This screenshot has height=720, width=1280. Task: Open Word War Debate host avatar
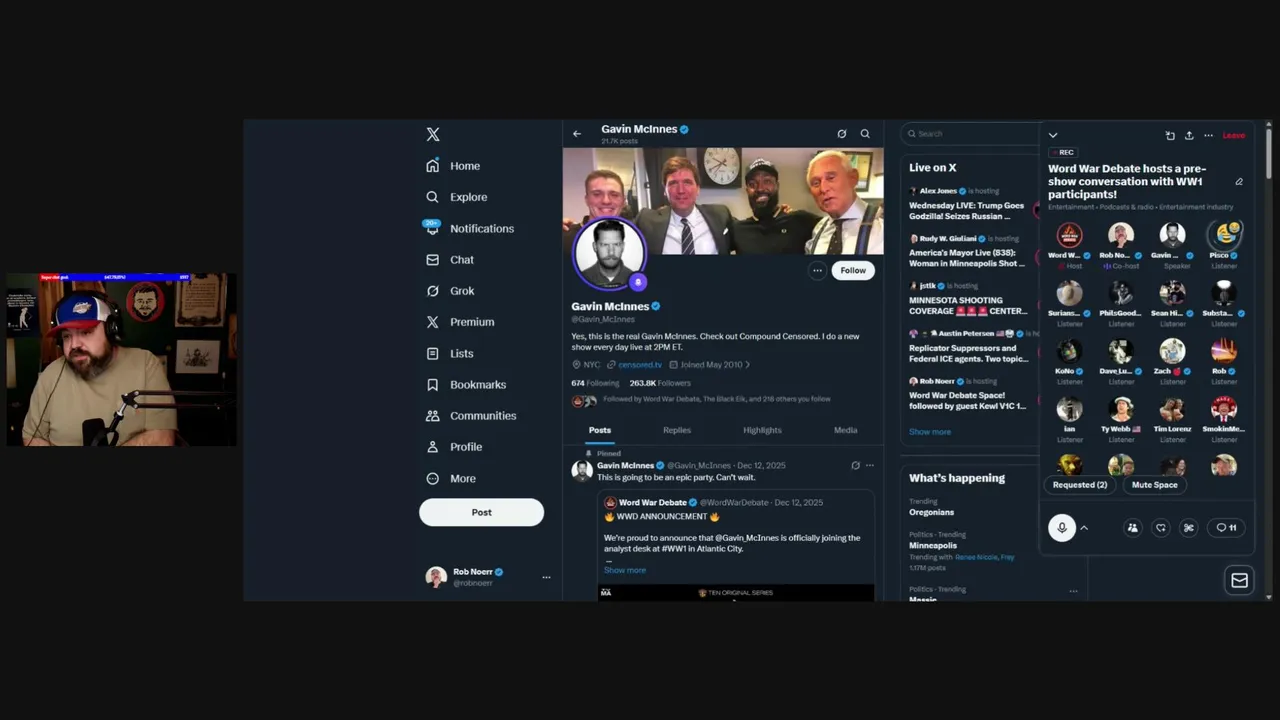(1070, 236)
